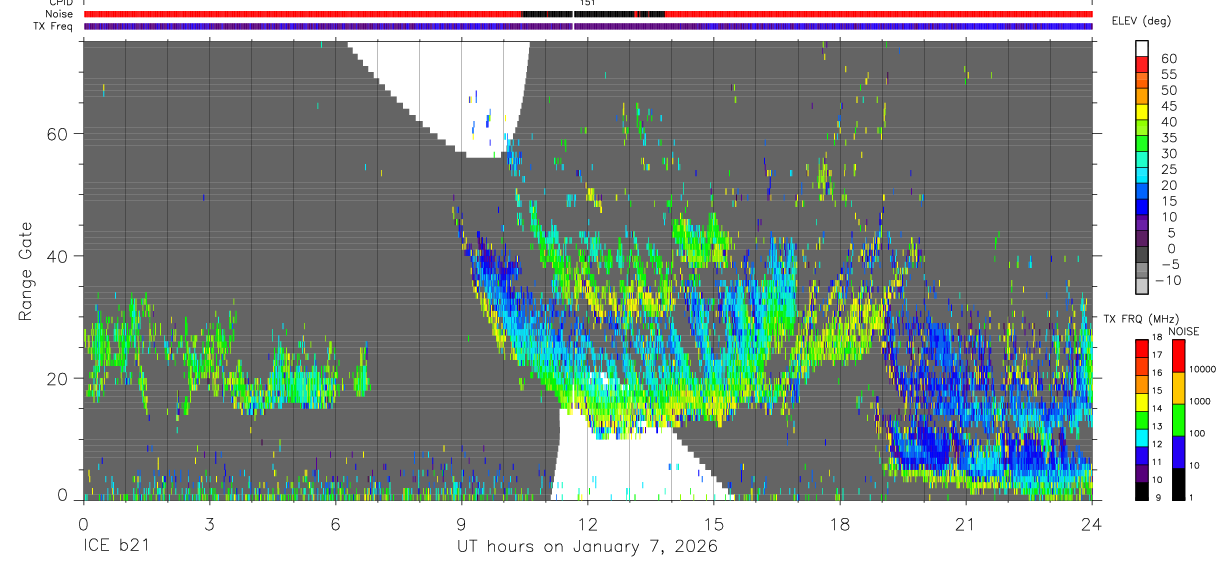Click the 'UT hours on January 7, 2026' axis title
1228x567 pixels.
point(587,547)
